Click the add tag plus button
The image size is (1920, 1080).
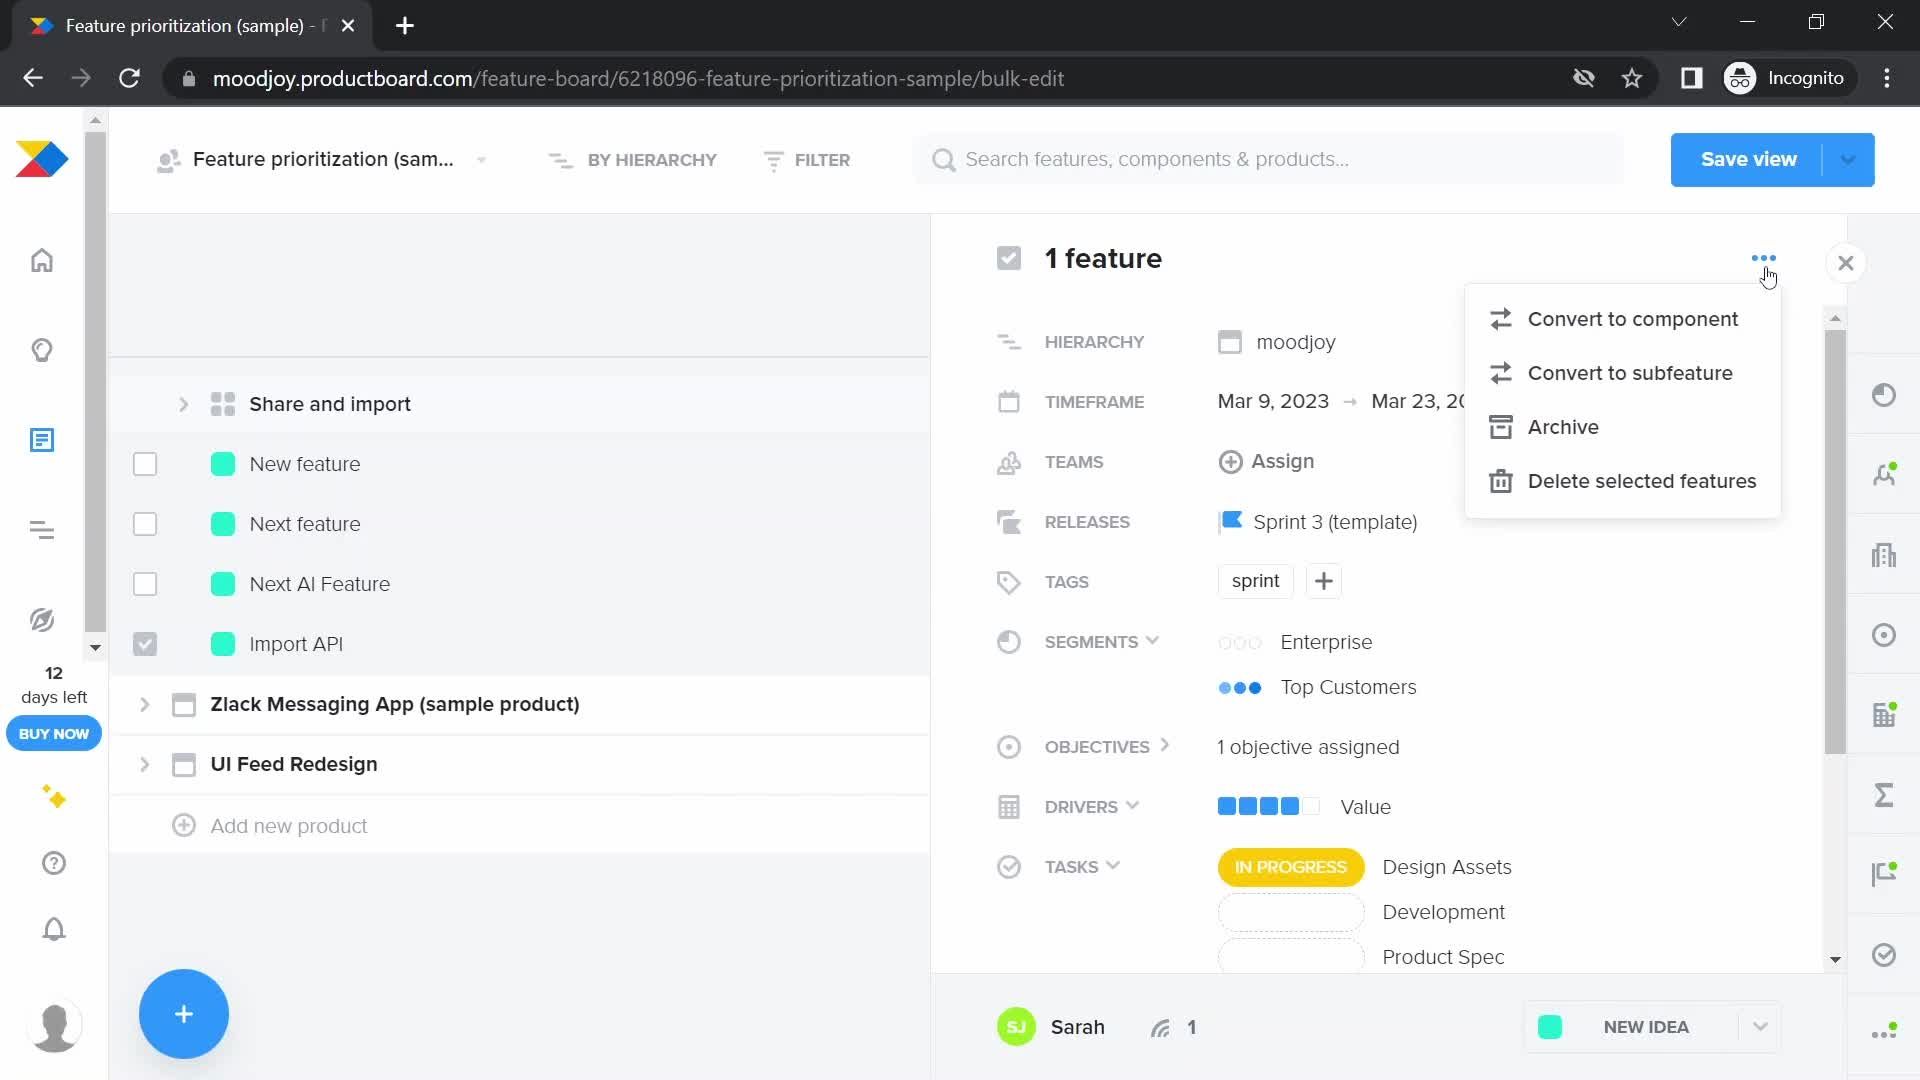pos(1323,581)
